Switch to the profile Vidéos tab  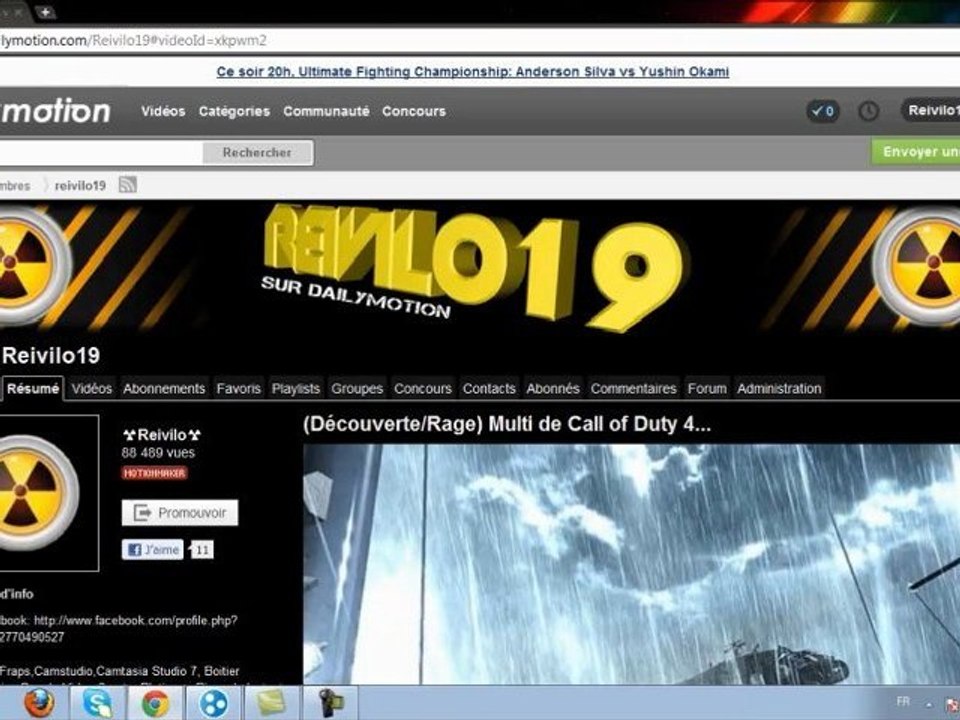click(x=92, y=388)
